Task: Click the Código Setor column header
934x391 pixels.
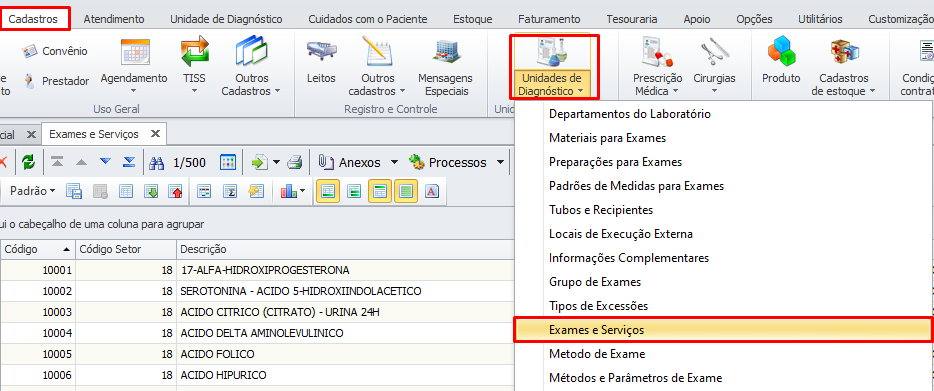Action: (126, 249)
